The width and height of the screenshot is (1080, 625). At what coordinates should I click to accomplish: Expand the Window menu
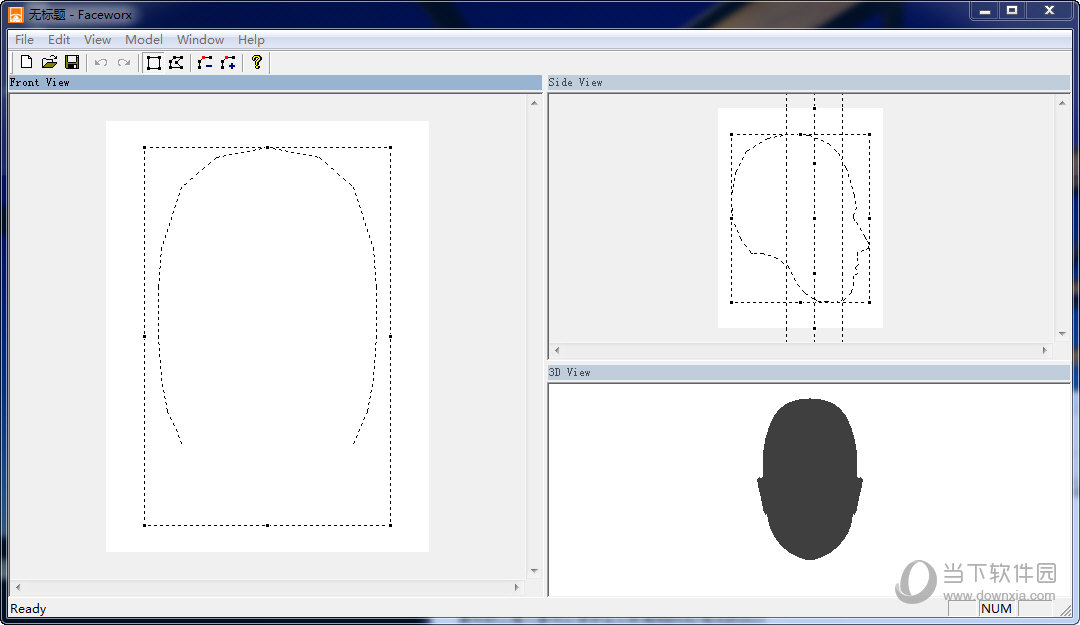[200, 40]
